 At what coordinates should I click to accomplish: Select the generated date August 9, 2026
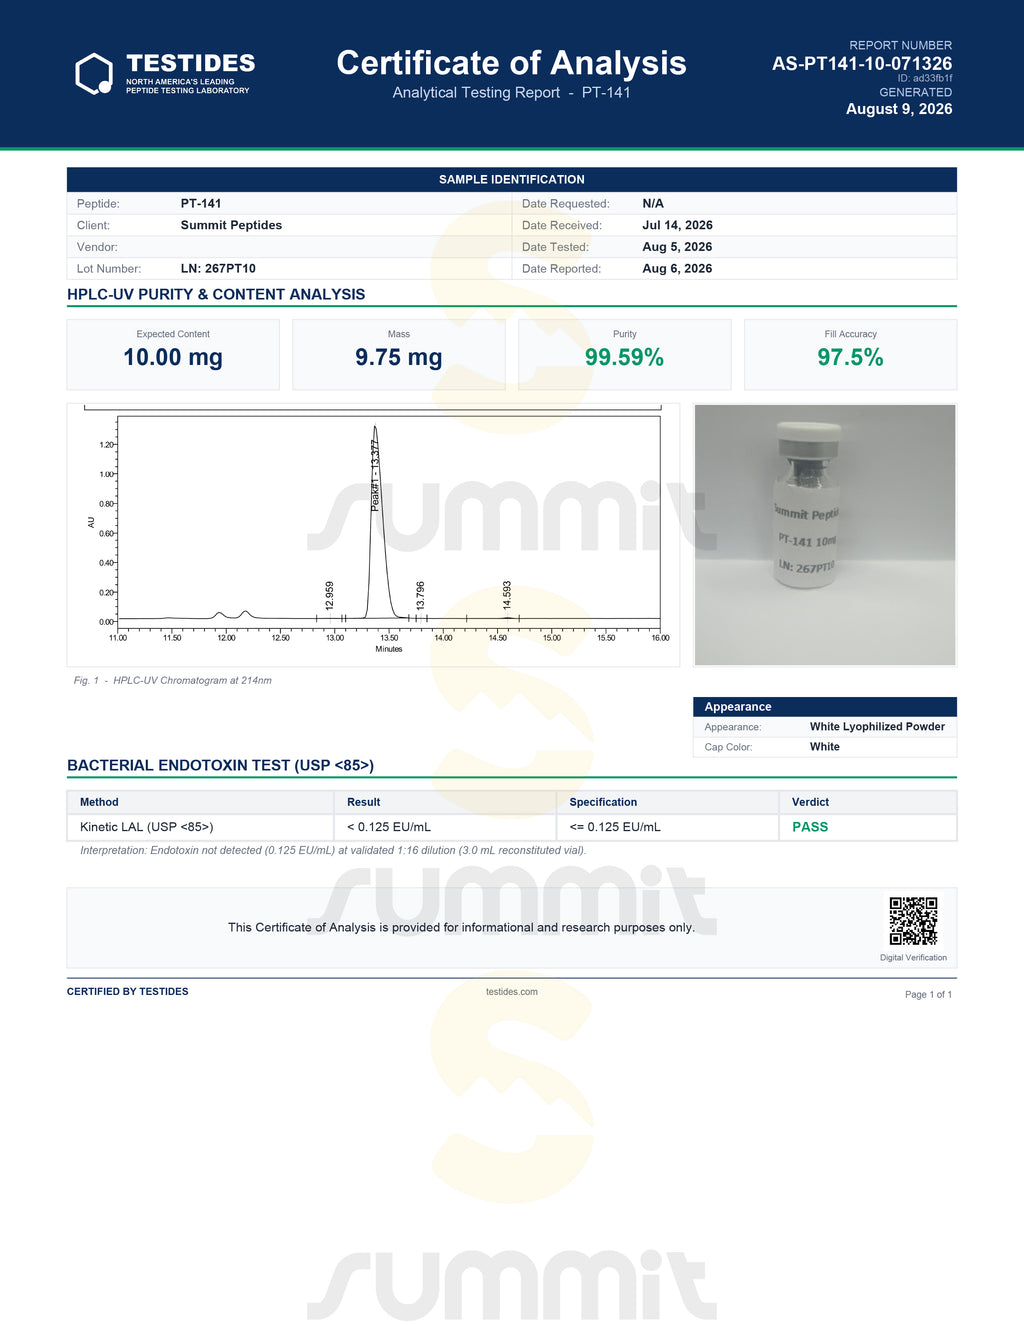tap(899, 109)
